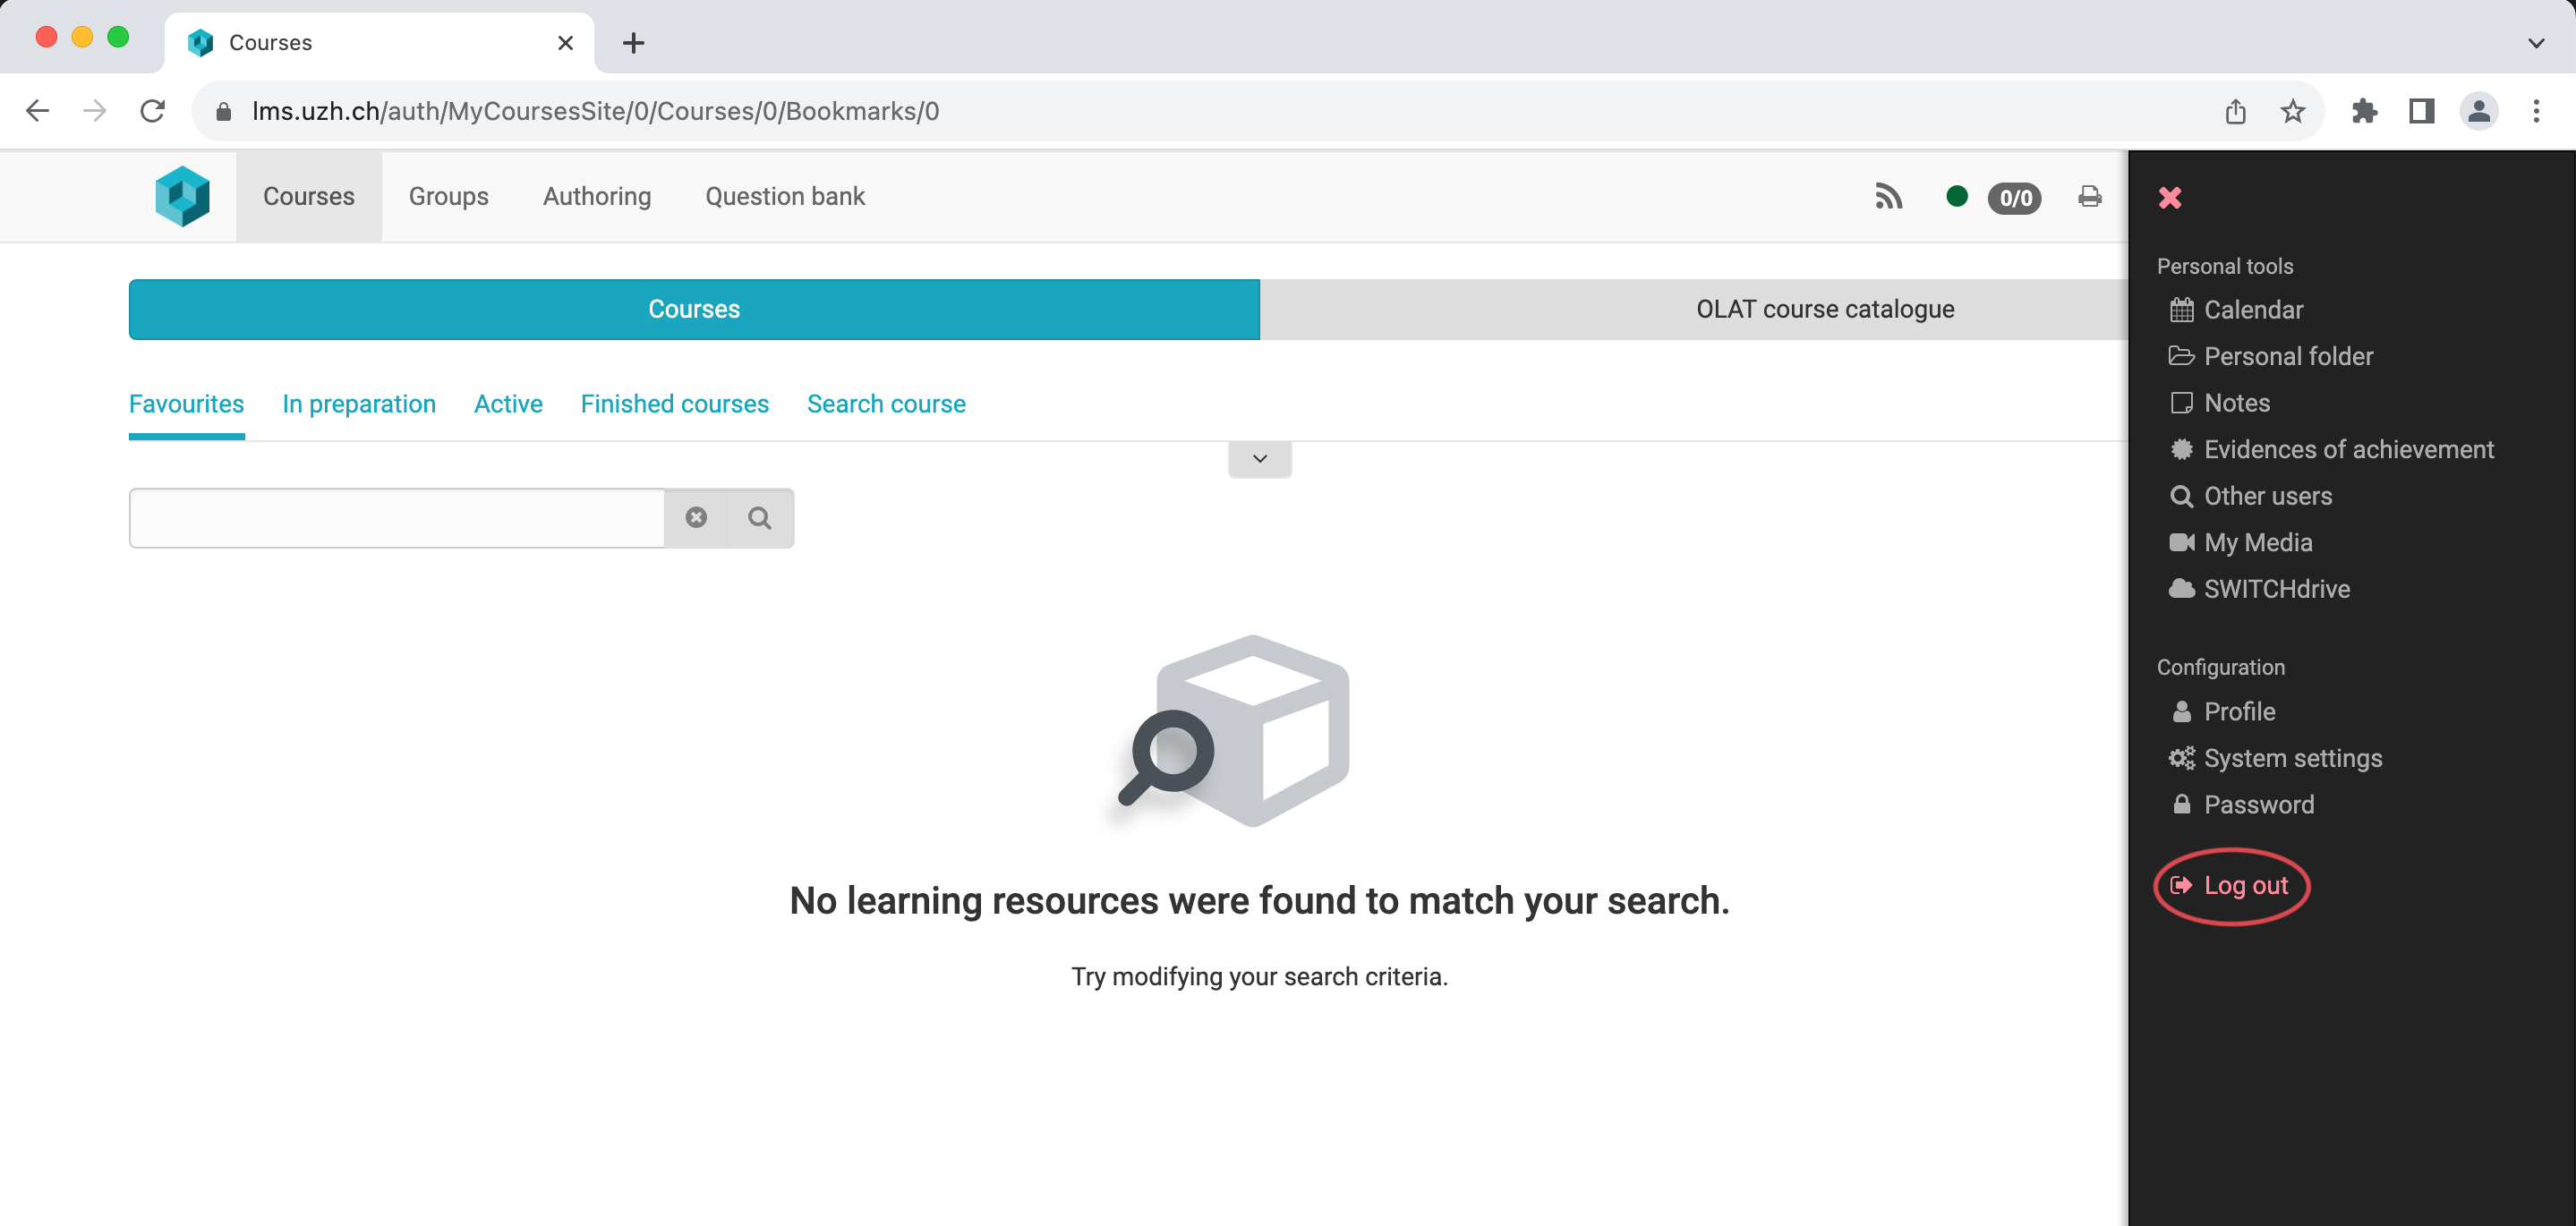This screenshot has width=2576, height=1226.
Task: Open Calendar in personal tools
Action: (x=2236, y=310)
